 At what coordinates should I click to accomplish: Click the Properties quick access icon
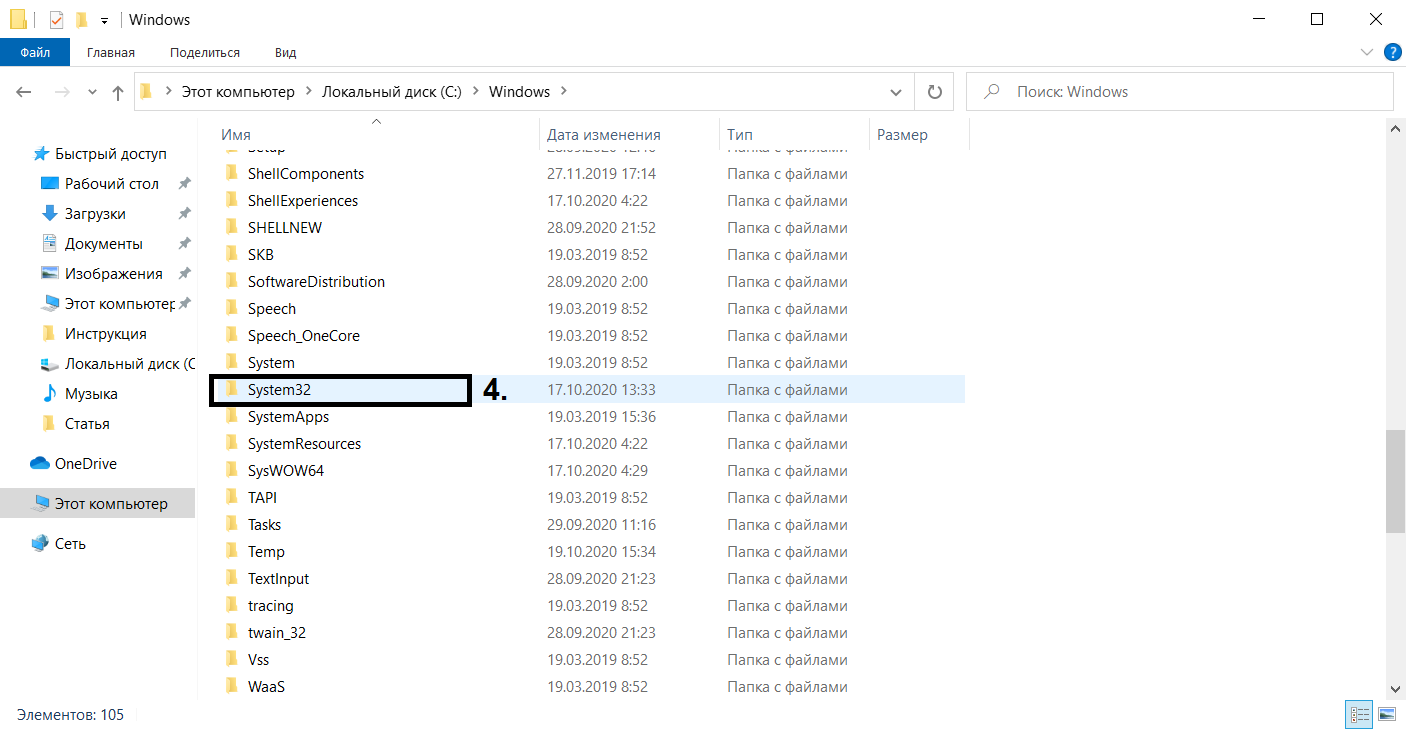(x=56, y=19)
